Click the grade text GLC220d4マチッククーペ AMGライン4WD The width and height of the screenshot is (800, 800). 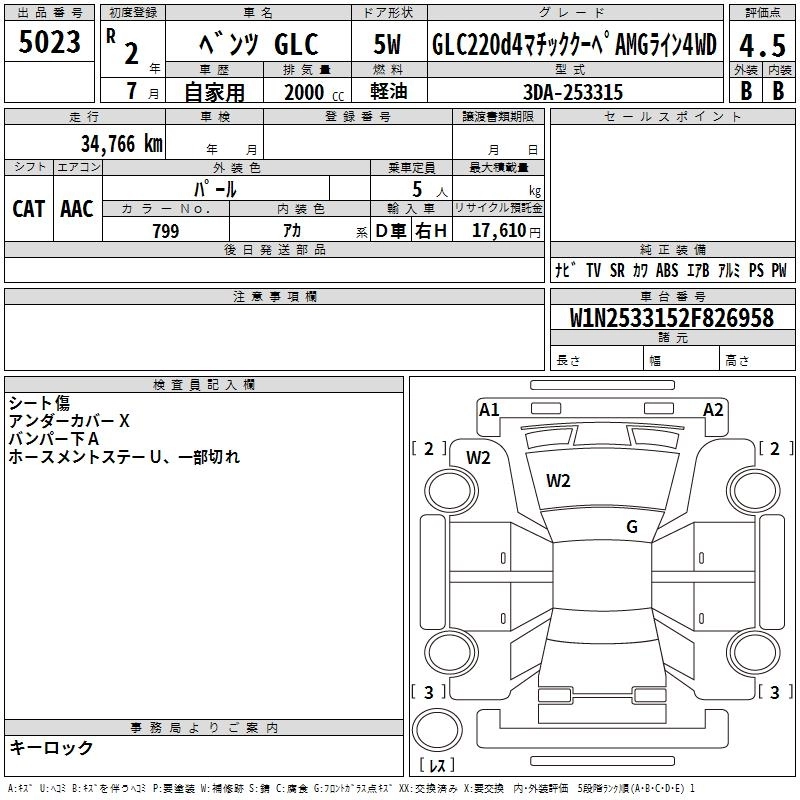(574, 44)
